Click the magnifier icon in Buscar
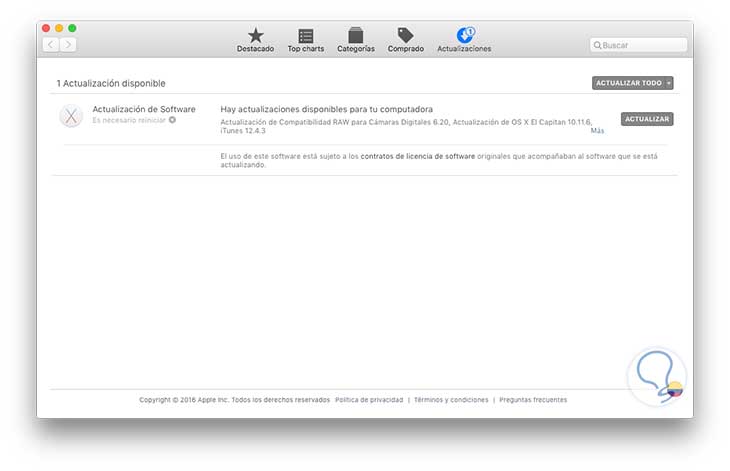The width and height of the screenshot is (730, 471). (597, 45)
